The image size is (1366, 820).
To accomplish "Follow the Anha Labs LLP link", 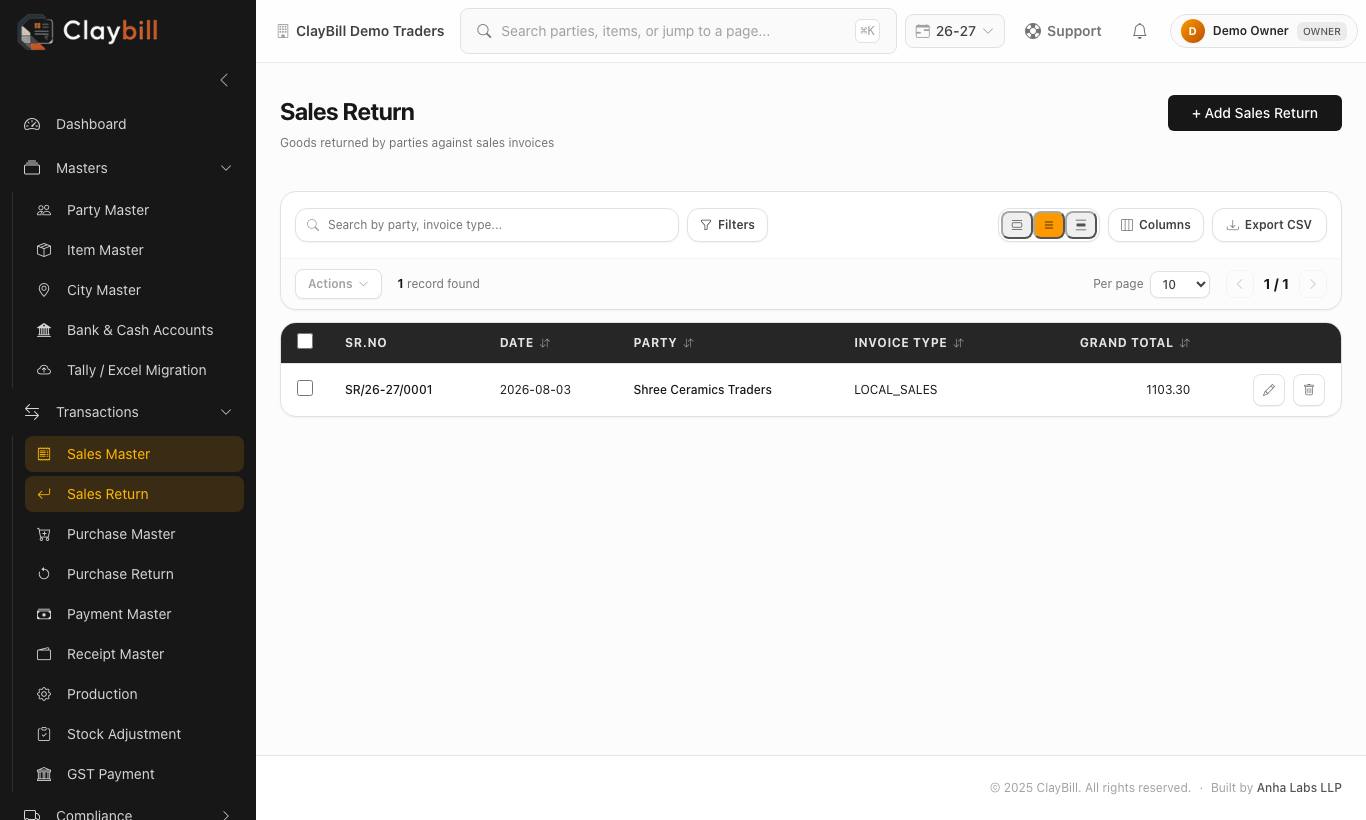I will (1299, 788).
